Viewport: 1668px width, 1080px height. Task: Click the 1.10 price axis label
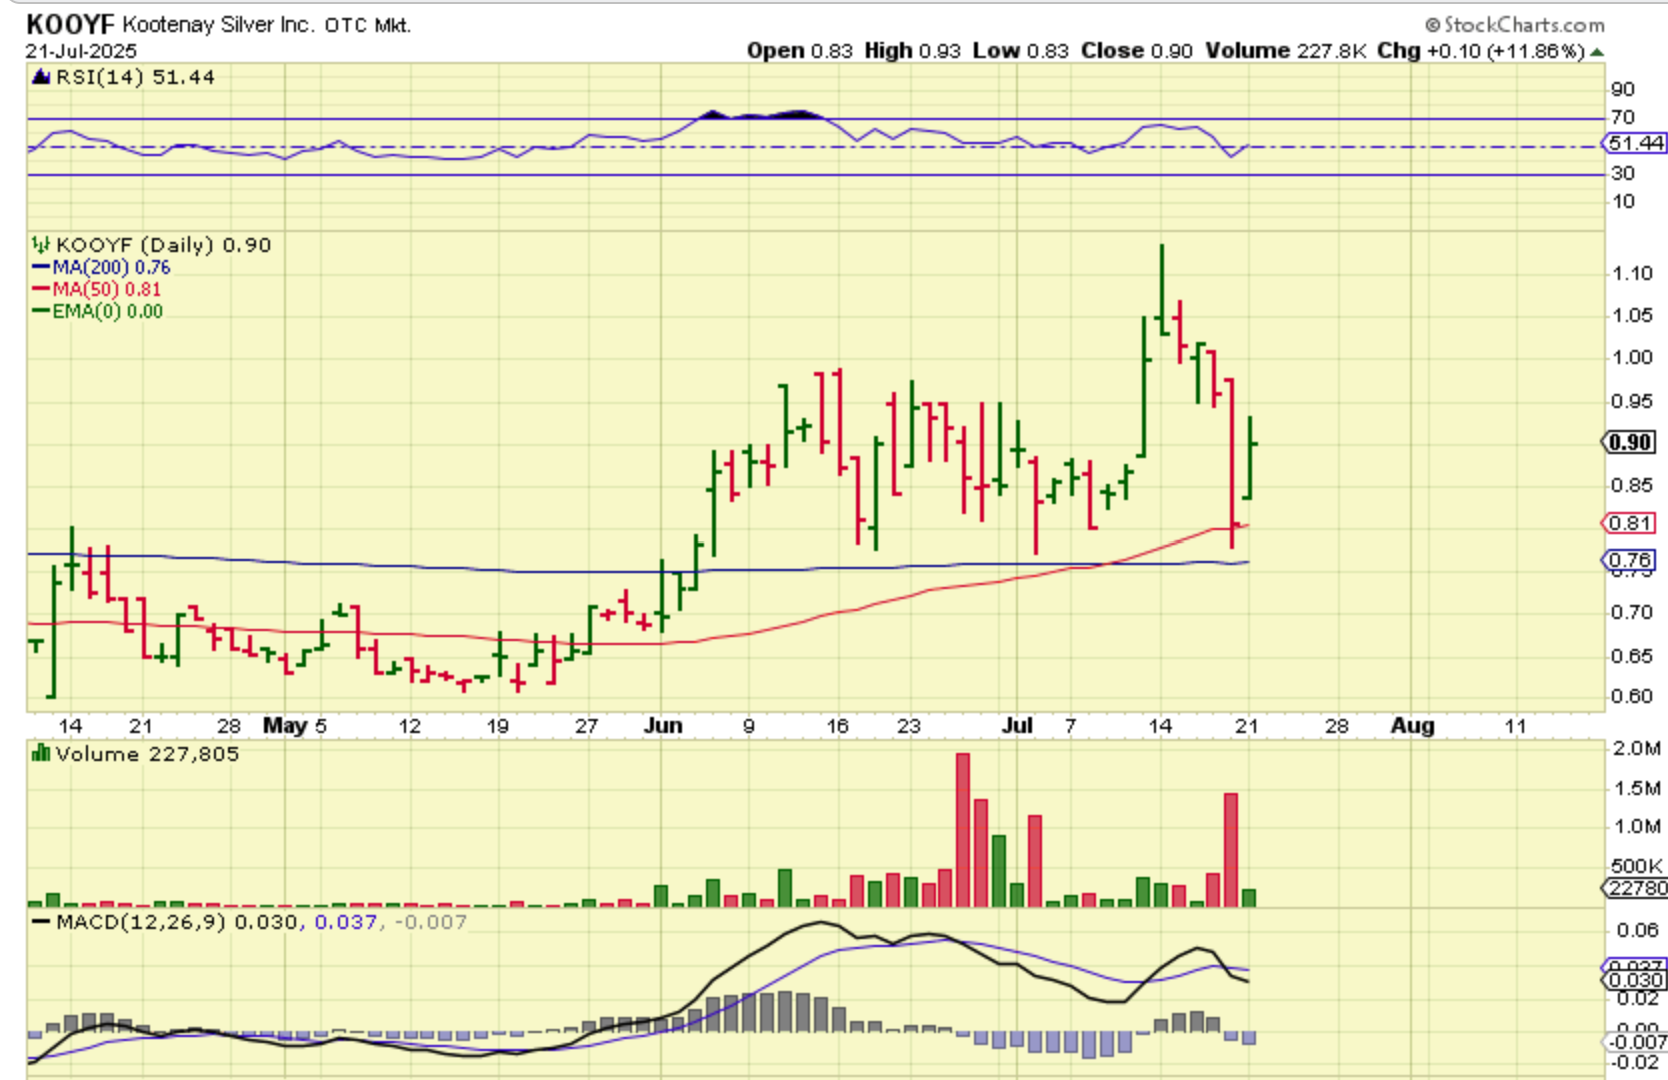(1632, 273)
